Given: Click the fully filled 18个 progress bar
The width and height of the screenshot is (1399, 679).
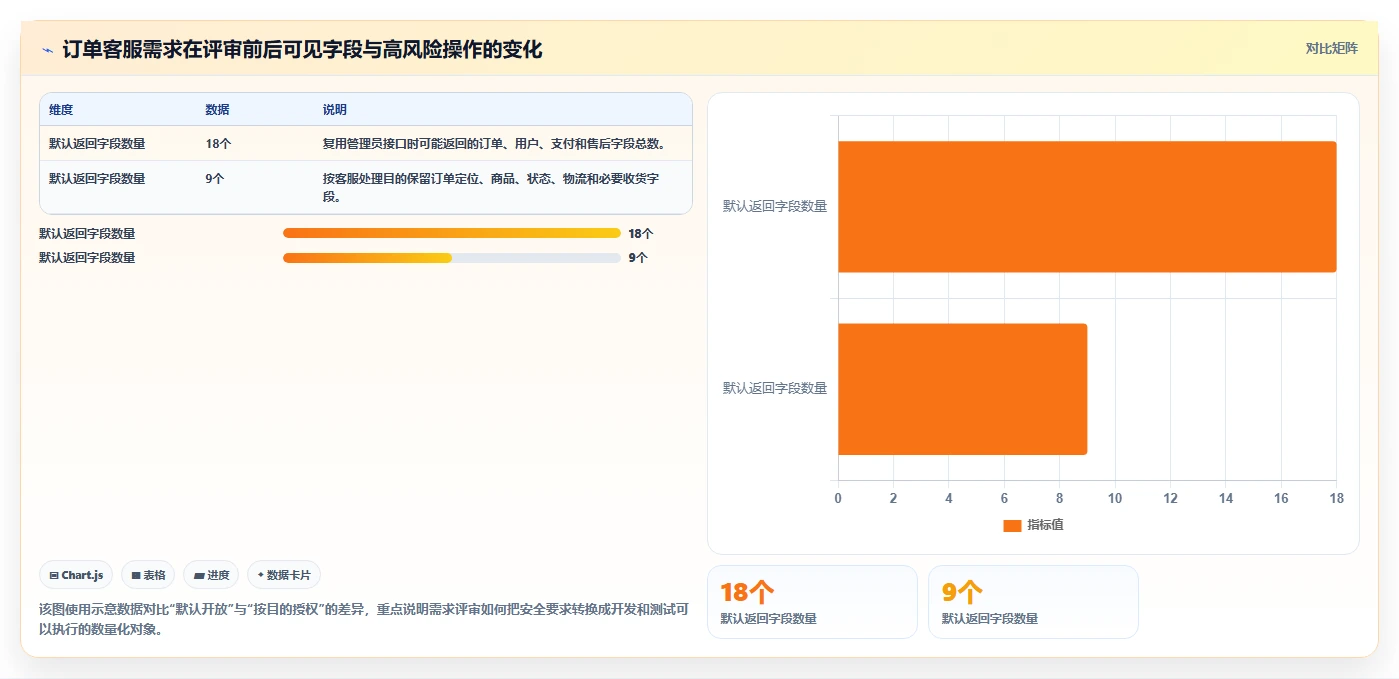Looking at the screenshot, I should [452, 233].
